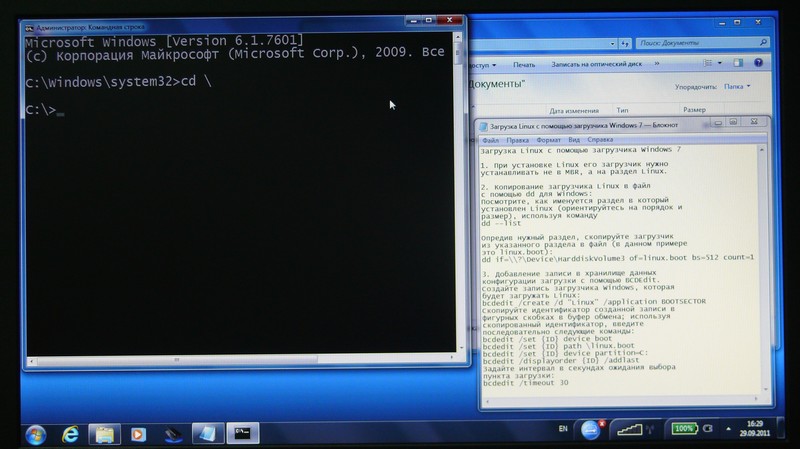This screenshot has width=800, height=449.
Task: Click 'bcdedit /set {ID} path \linux.boot' line
Action: pos(559,346)
